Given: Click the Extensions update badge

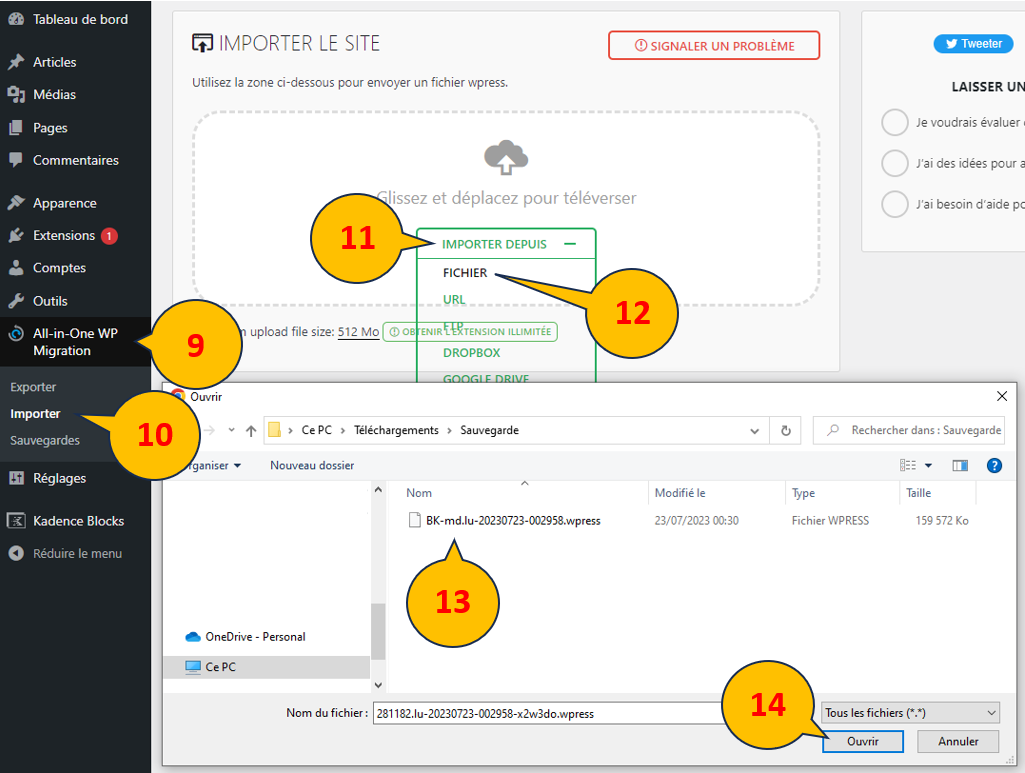Looking at the screenshot, I should coord(109,236).
